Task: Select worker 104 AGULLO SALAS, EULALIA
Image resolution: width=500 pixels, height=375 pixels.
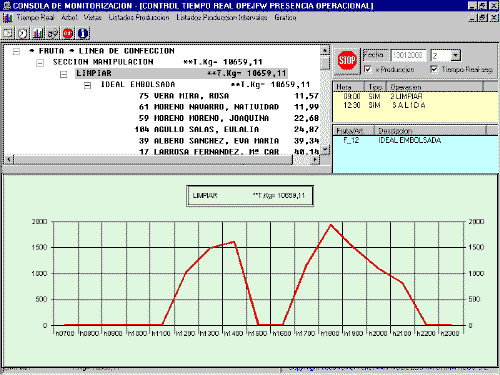Action: pos(227,129)
